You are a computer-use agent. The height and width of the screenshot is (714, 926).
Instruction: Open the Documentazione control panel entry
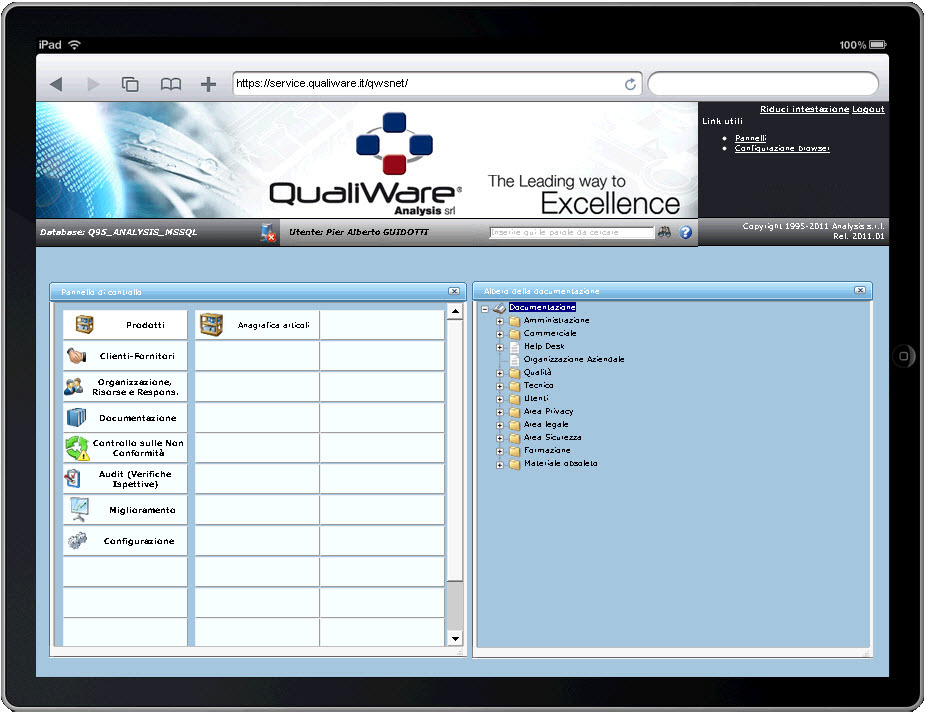click(125, 418)
